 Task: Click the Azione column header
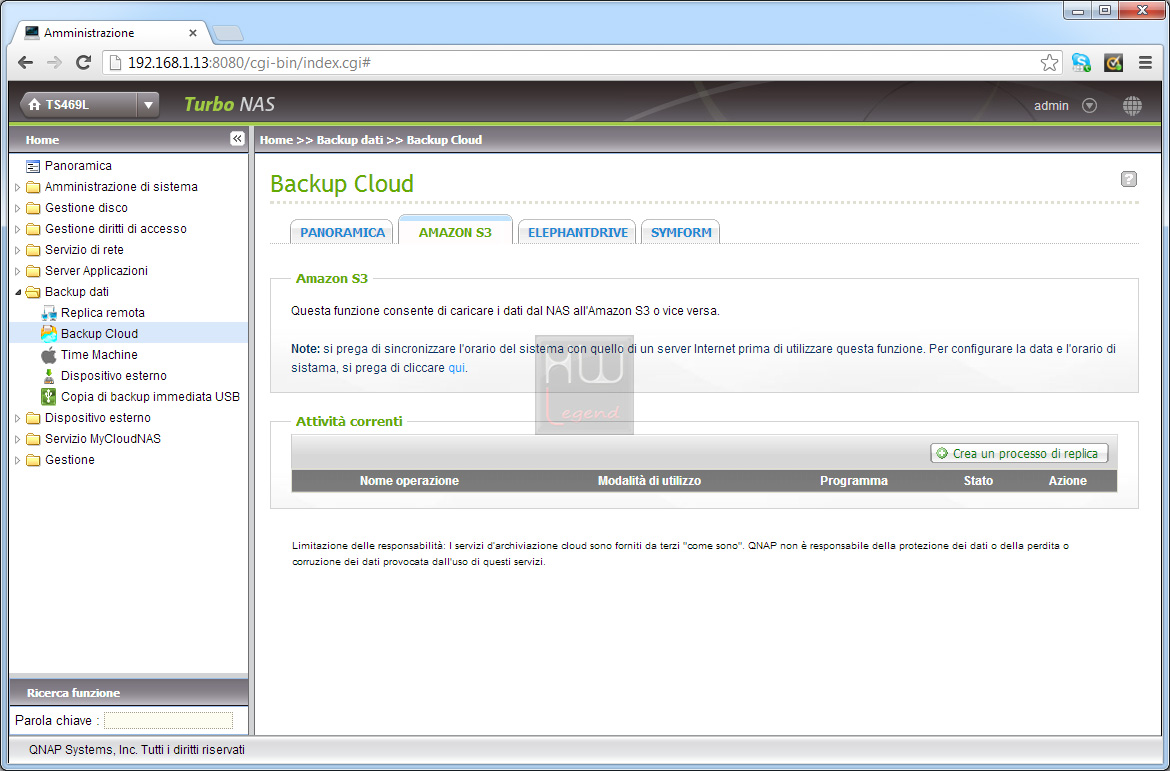coord(1068,481)
